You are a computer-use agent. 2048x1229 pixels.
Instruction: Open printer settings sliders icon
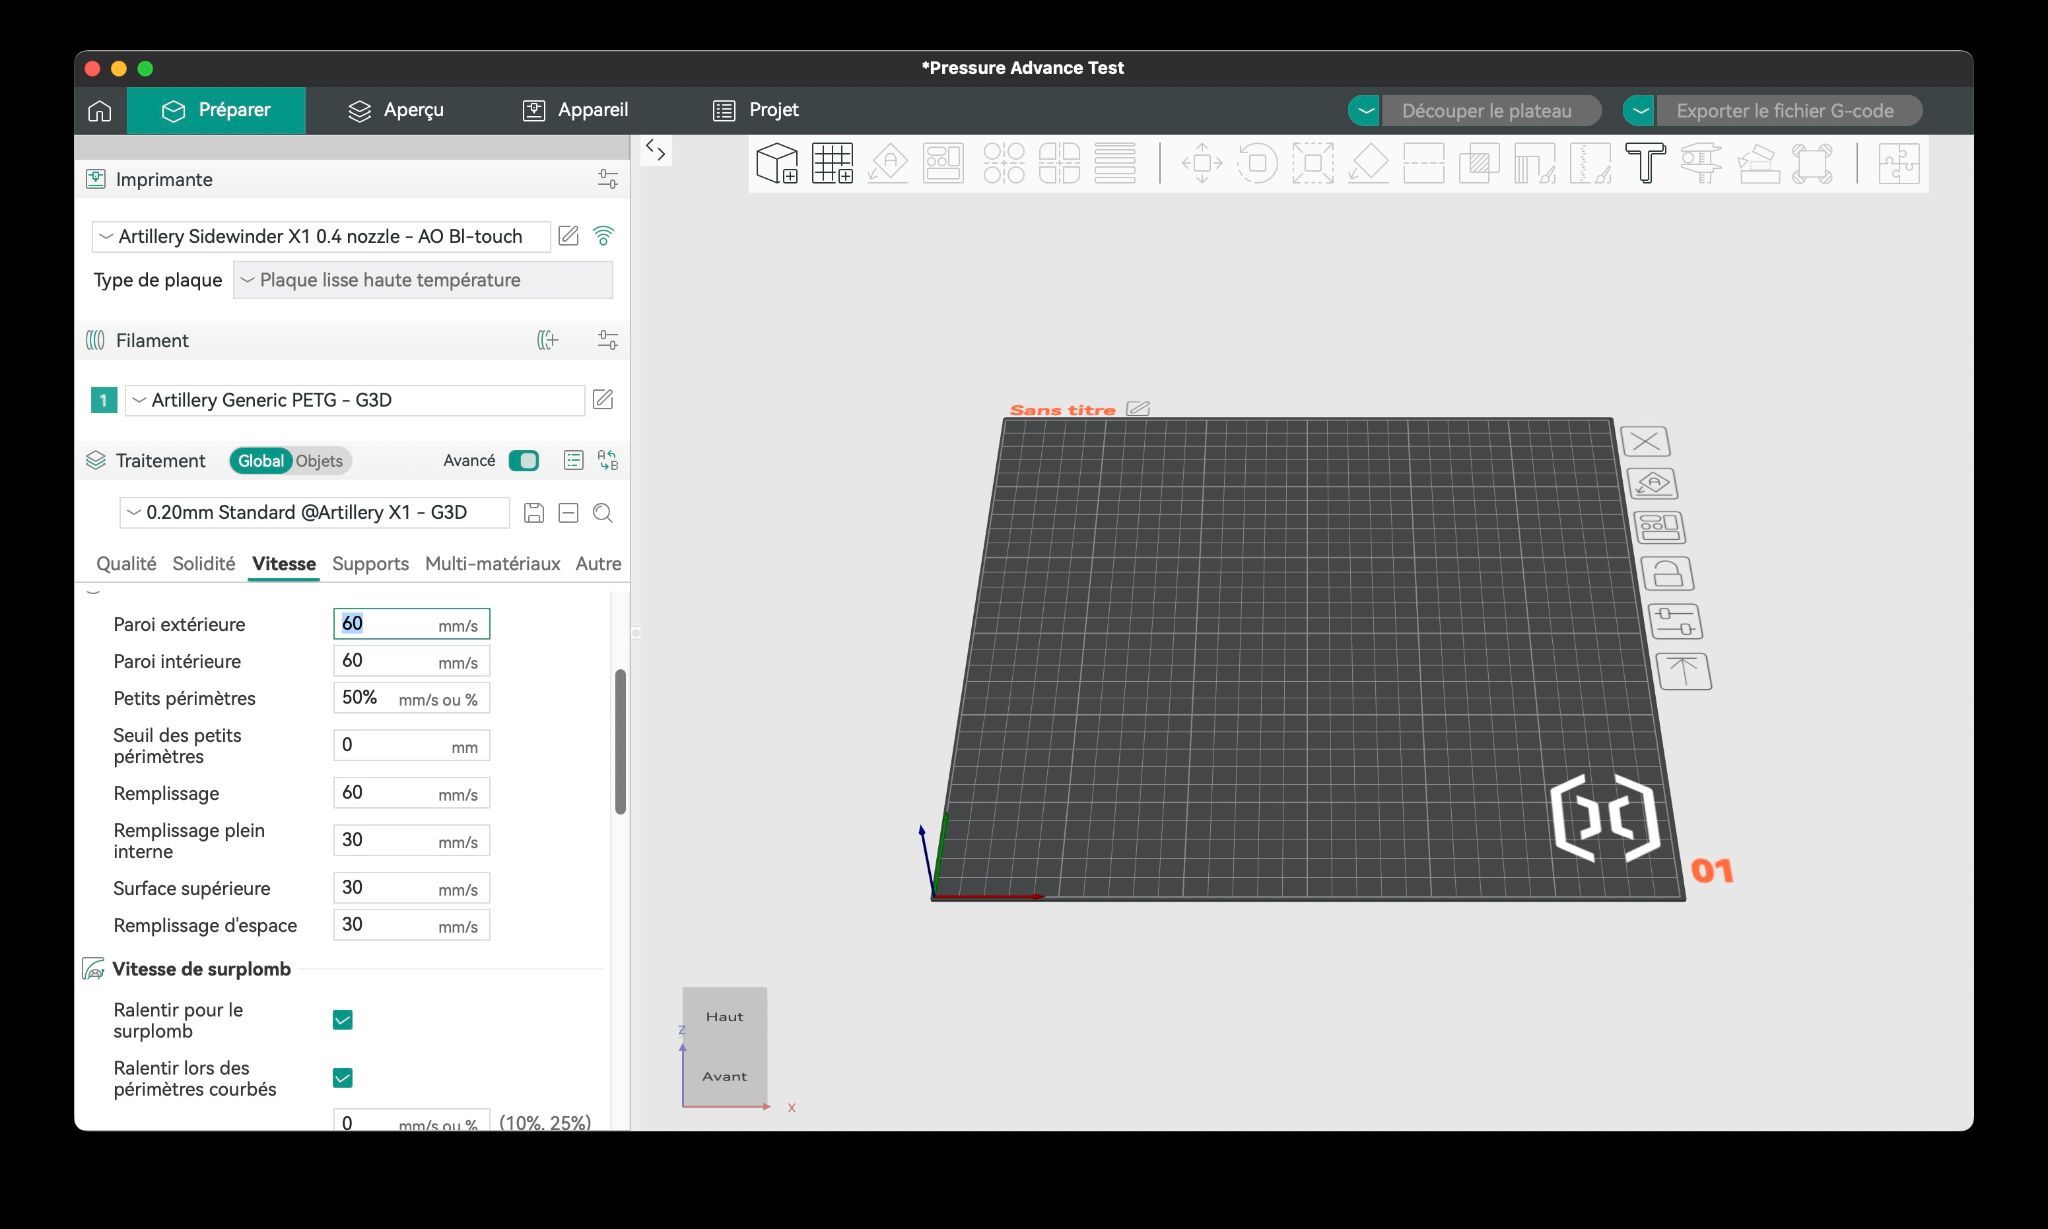tap(608, 180)
